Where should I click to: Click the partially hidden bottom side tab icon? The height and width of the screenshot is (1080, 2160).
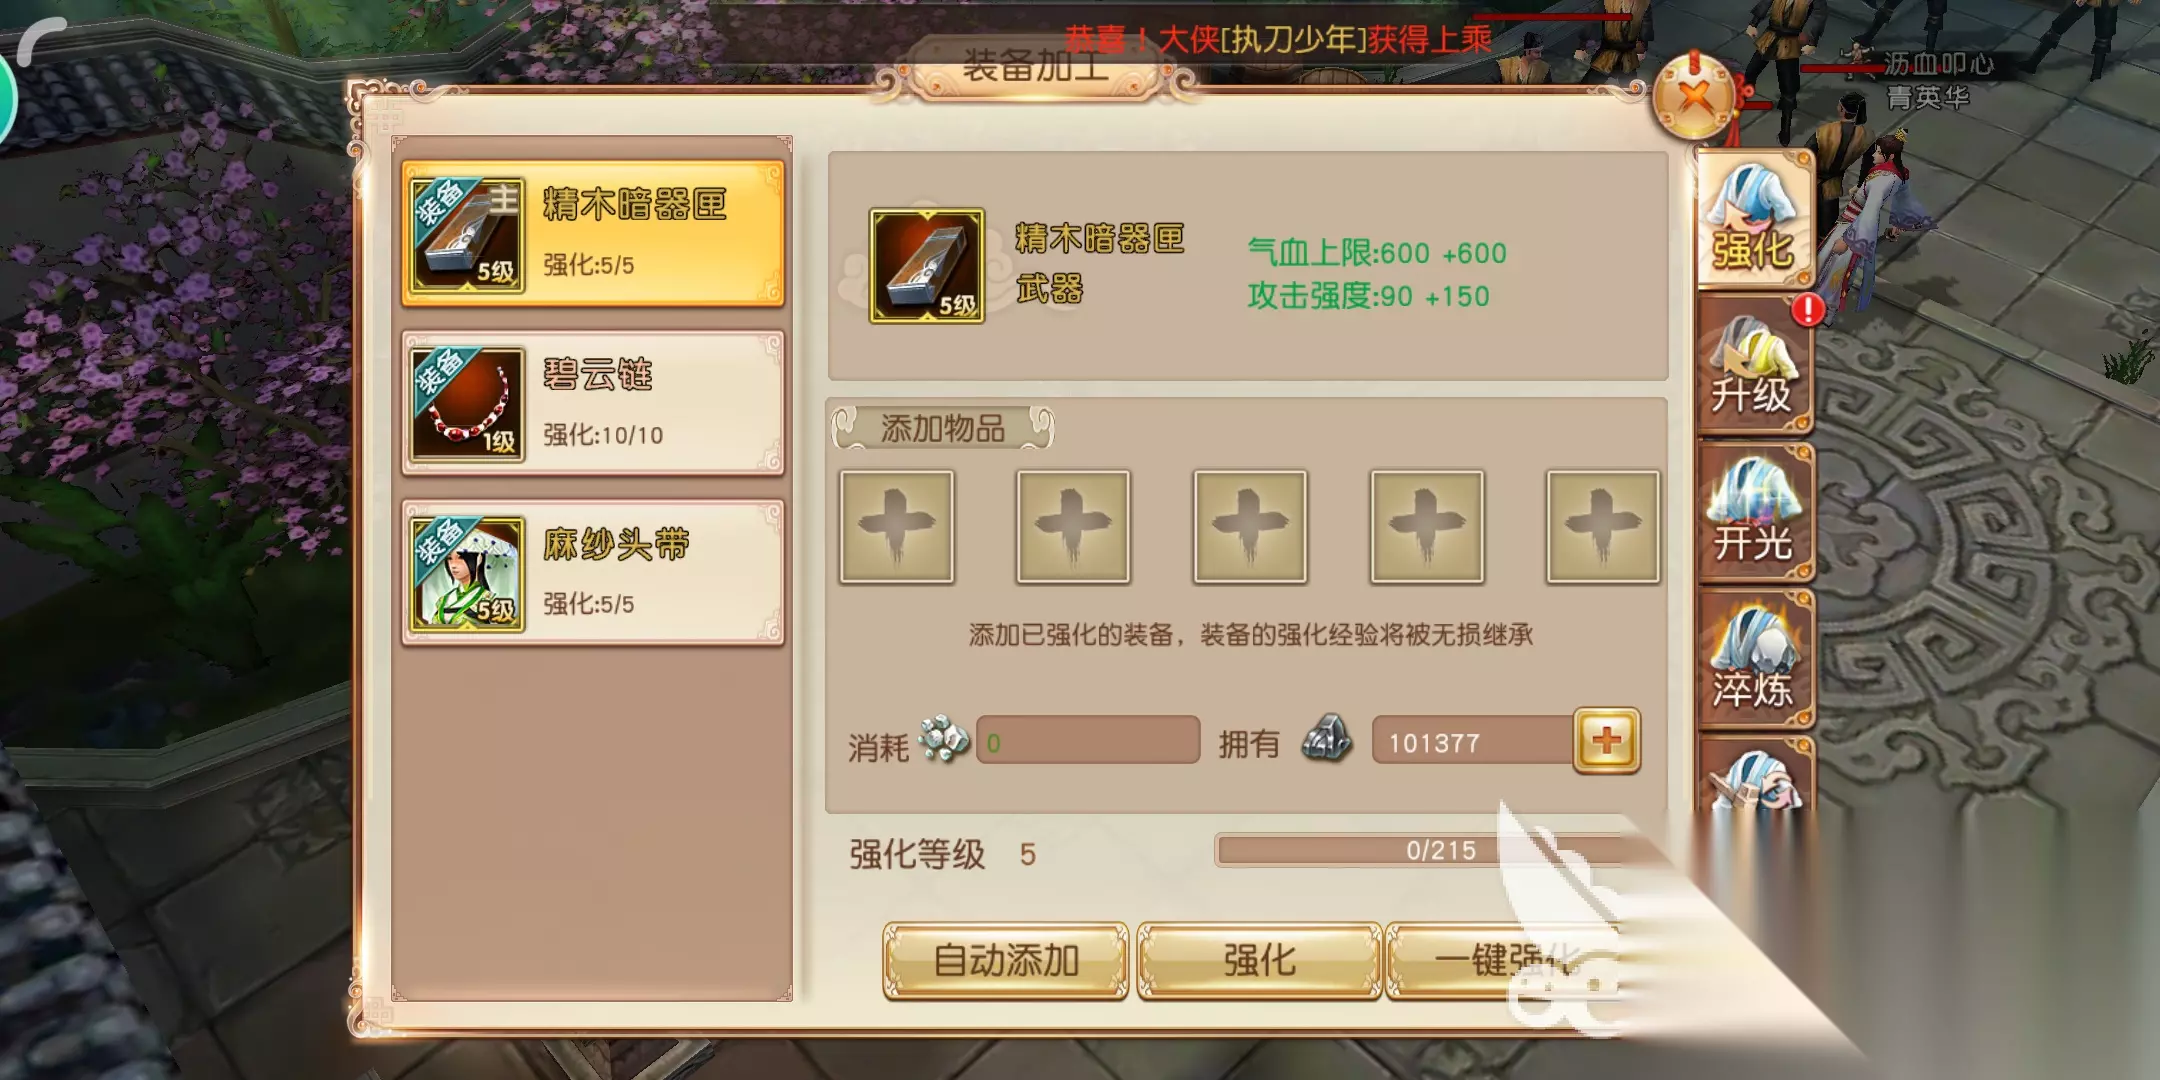click(x=1755, y=775)
